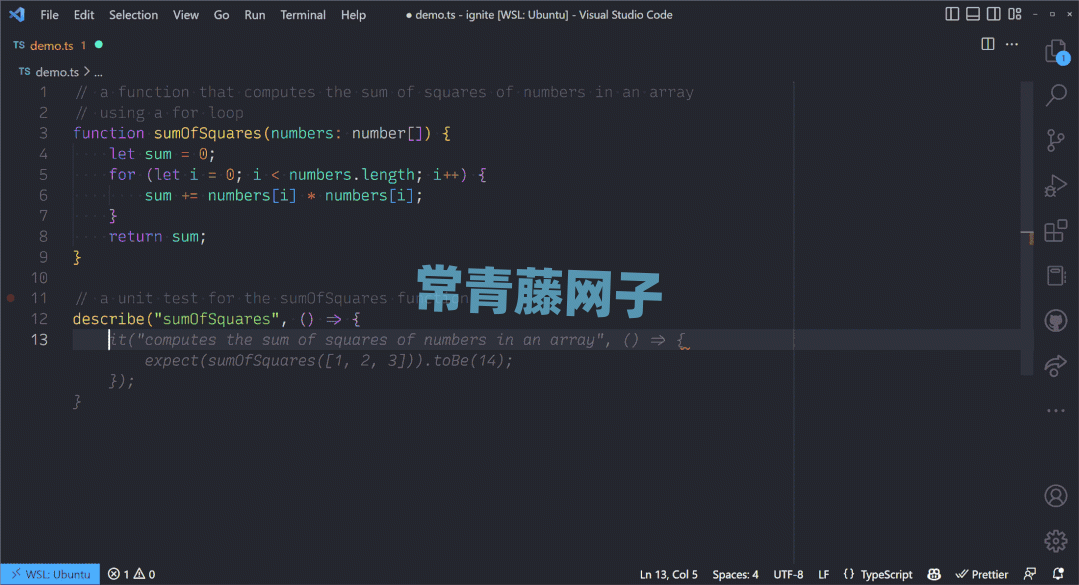Open the Run and Debug view

tap(1055, 186)
